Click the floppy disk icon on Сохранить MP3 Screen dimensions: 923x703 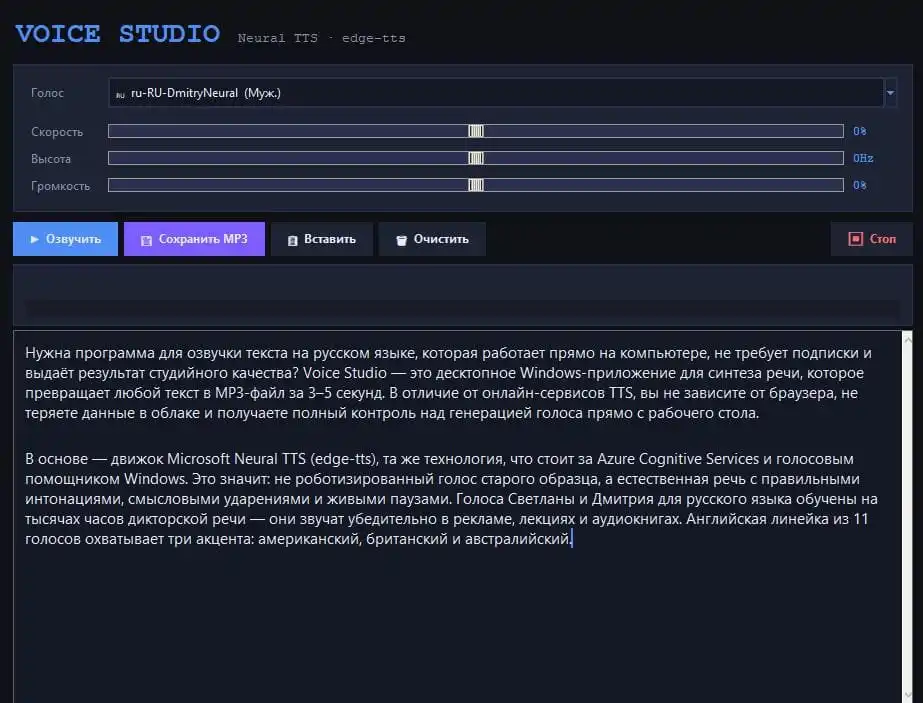pyautogui.click(x=146, y=240)
